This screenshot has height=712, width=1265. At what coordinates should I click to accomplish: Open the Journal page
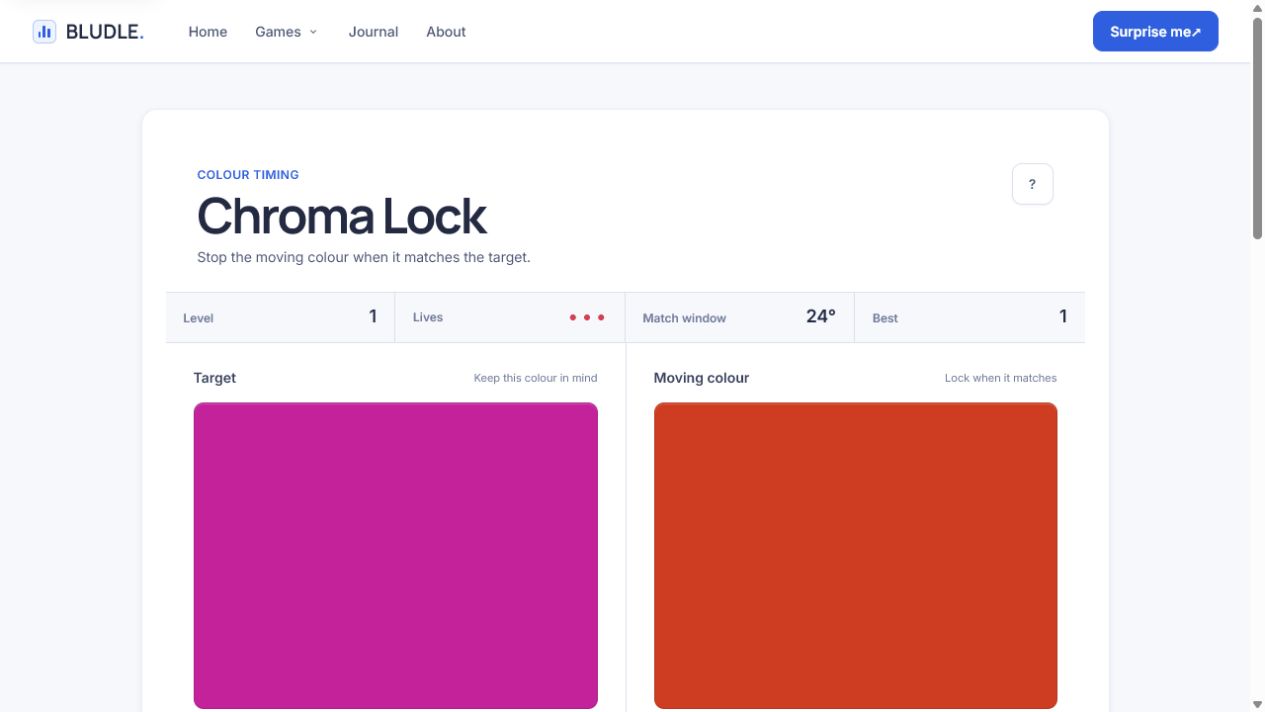pos(373,32)
